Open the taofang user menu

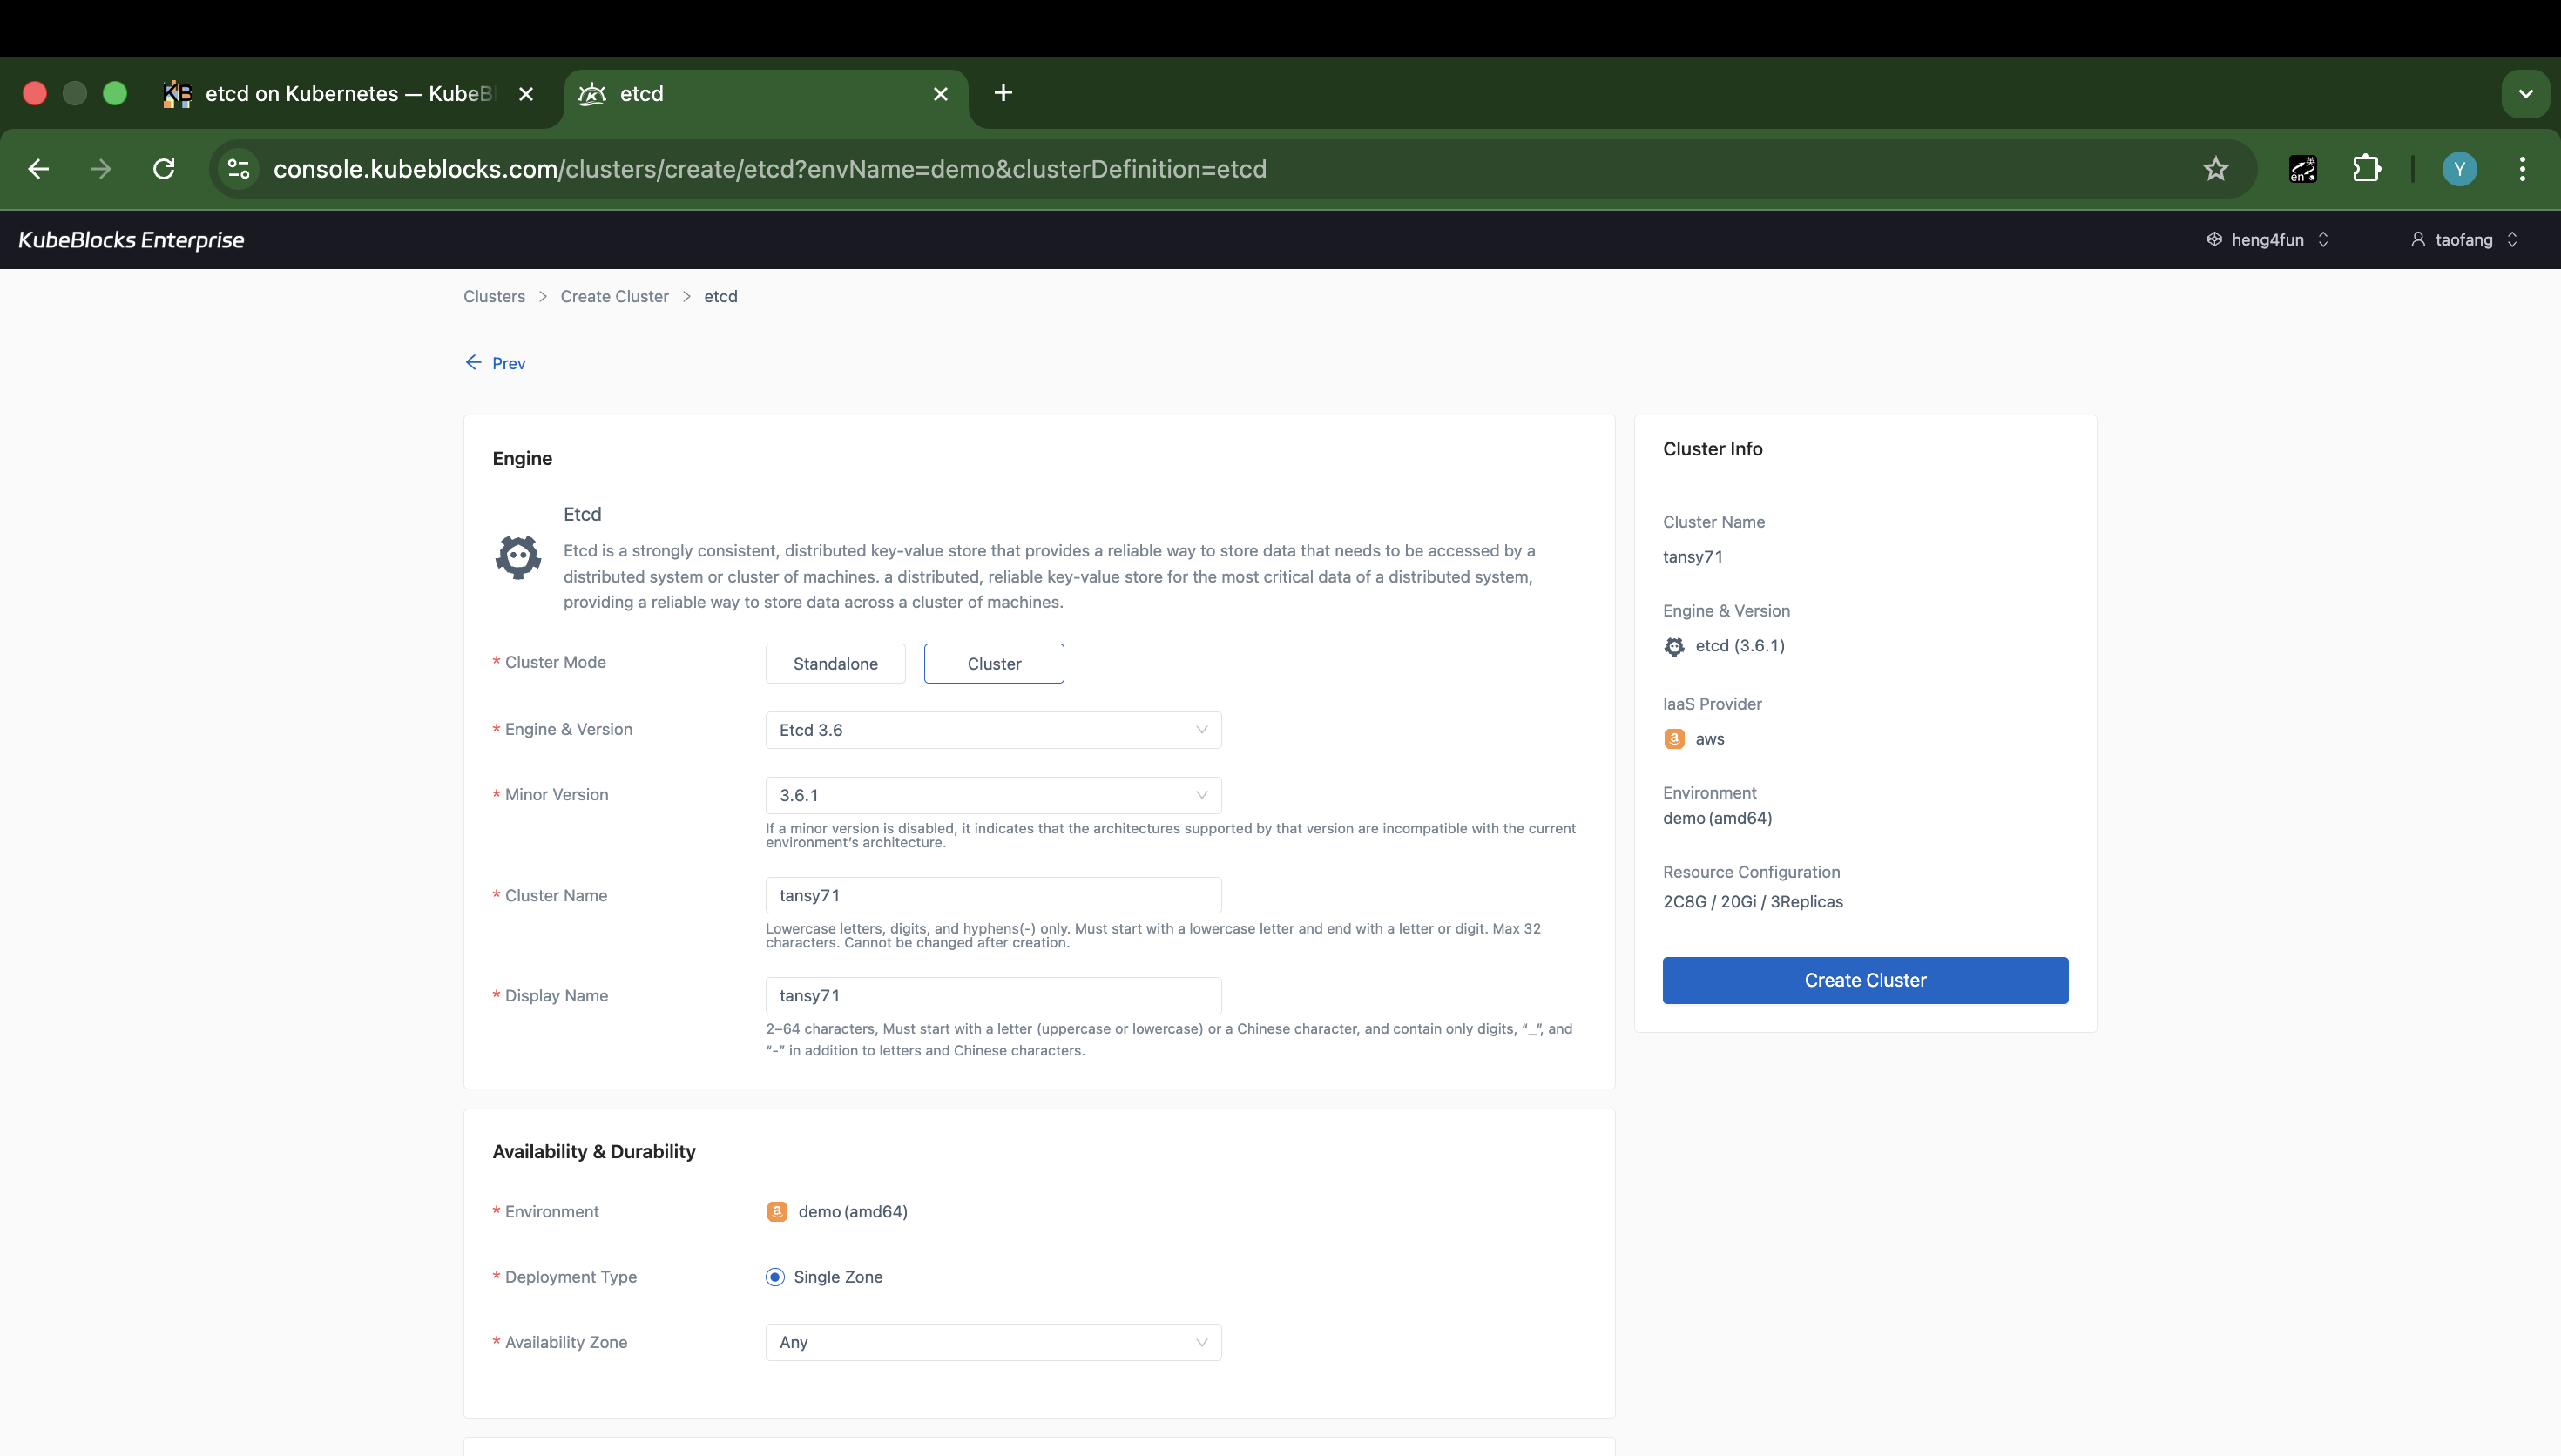pyautogui.click(x=2464, y=240)
